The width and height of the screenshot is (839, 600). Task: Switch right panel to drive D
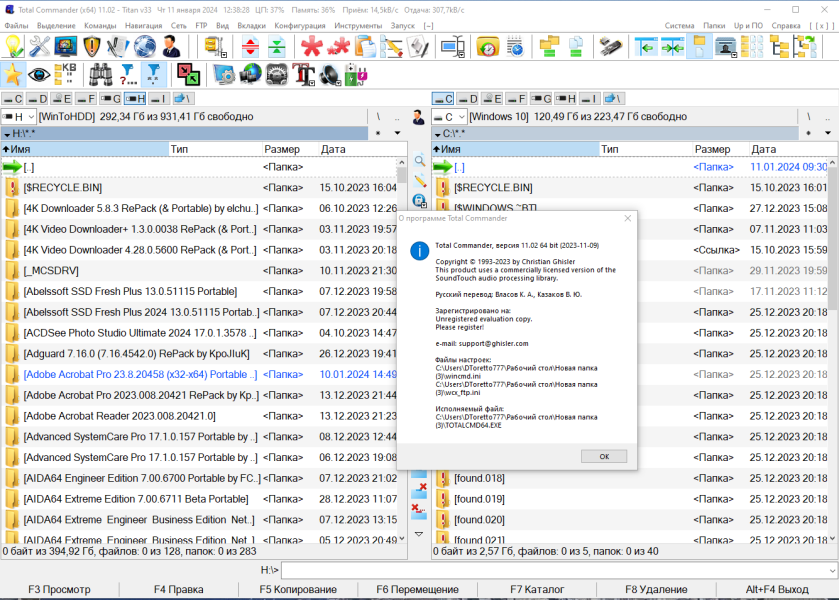pyautogui.click(x=468, y=98)
